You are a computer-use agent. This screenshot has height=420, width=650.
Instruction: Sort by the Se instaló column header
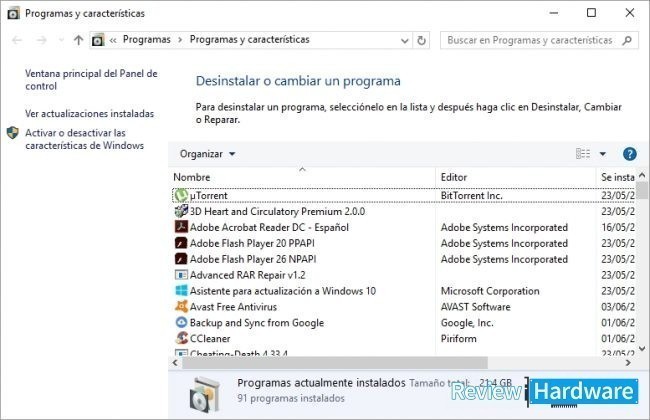click(x=617, y=177)
